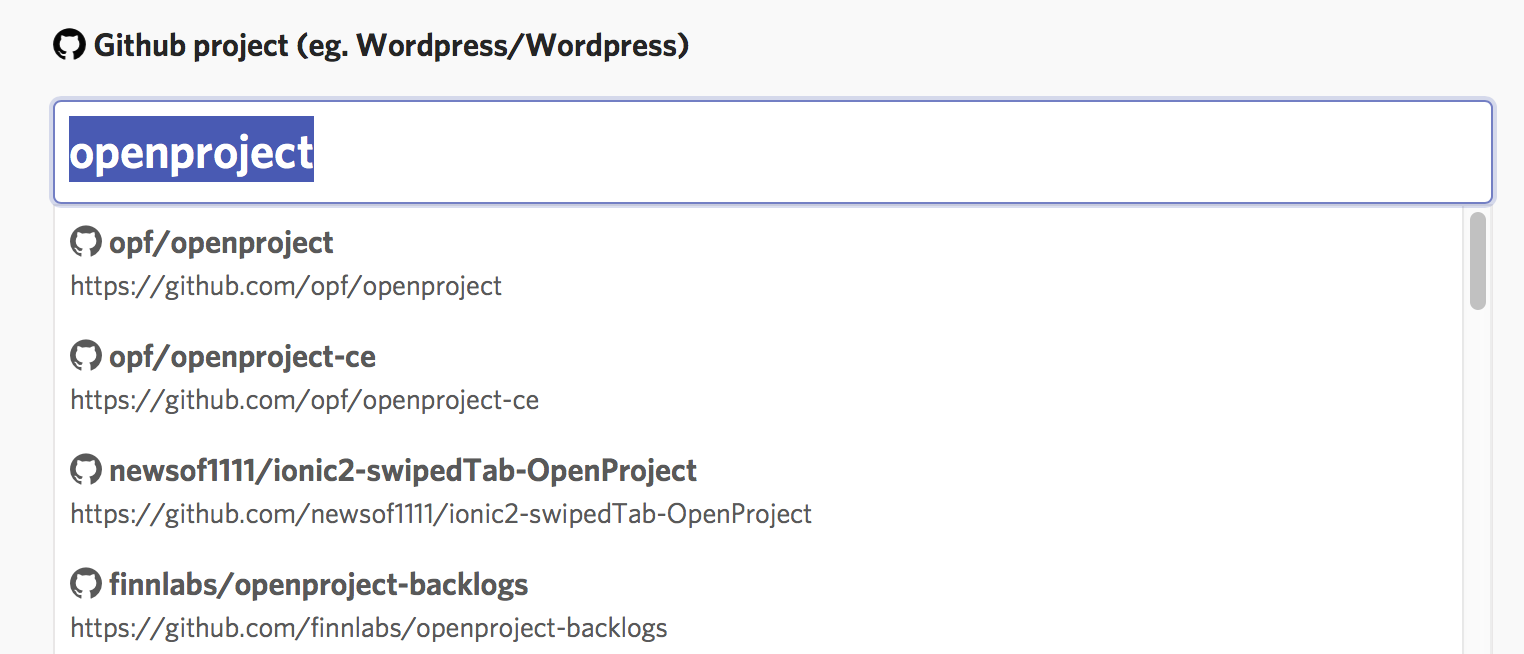The width and height of the screenshot is (1524, 654).
Task: Click the finnlabs/openproject-backlogs URL text
Action: point(368,629)
